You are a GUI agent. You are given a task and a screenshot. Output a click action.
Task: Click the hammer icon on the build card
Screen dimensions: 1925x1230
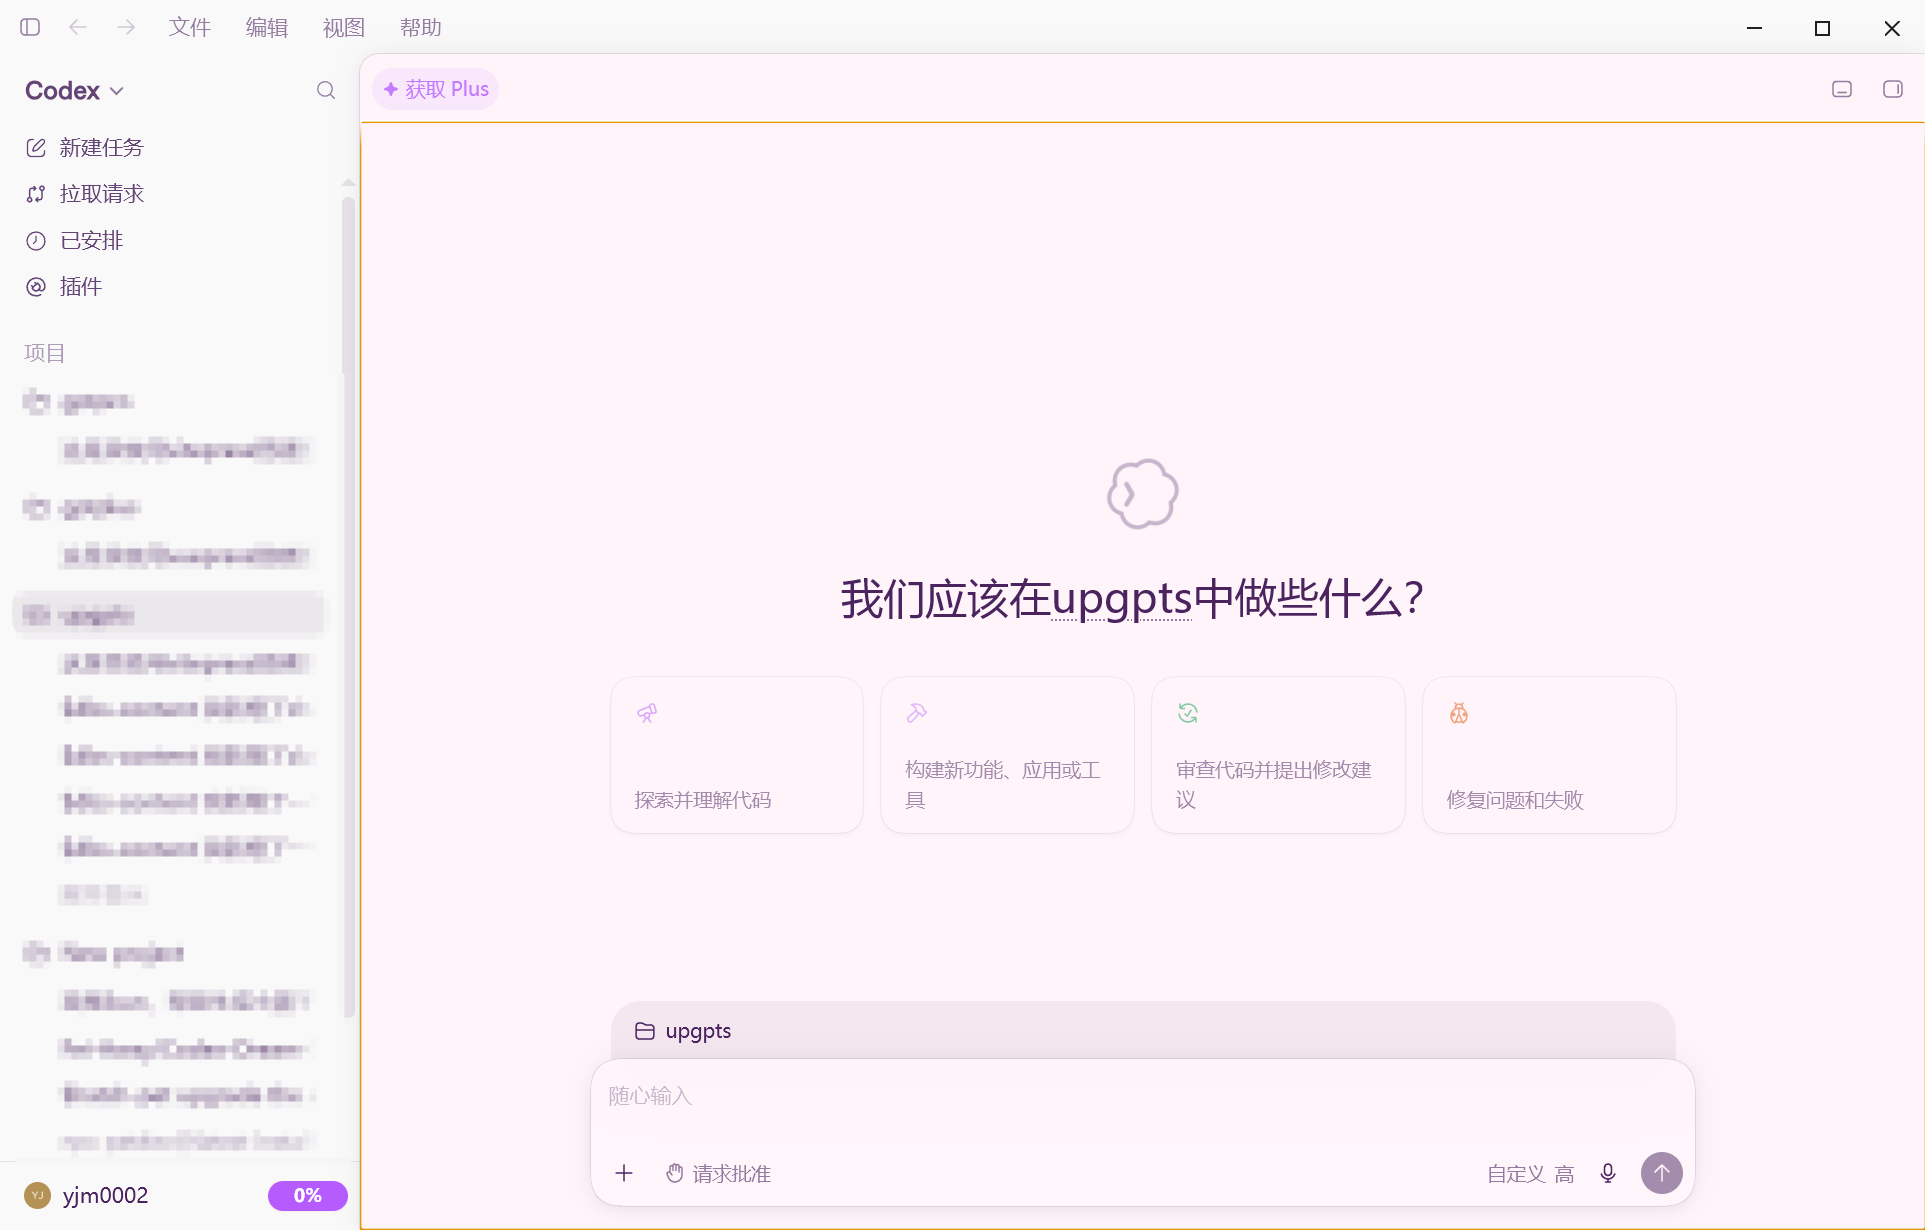917,713
